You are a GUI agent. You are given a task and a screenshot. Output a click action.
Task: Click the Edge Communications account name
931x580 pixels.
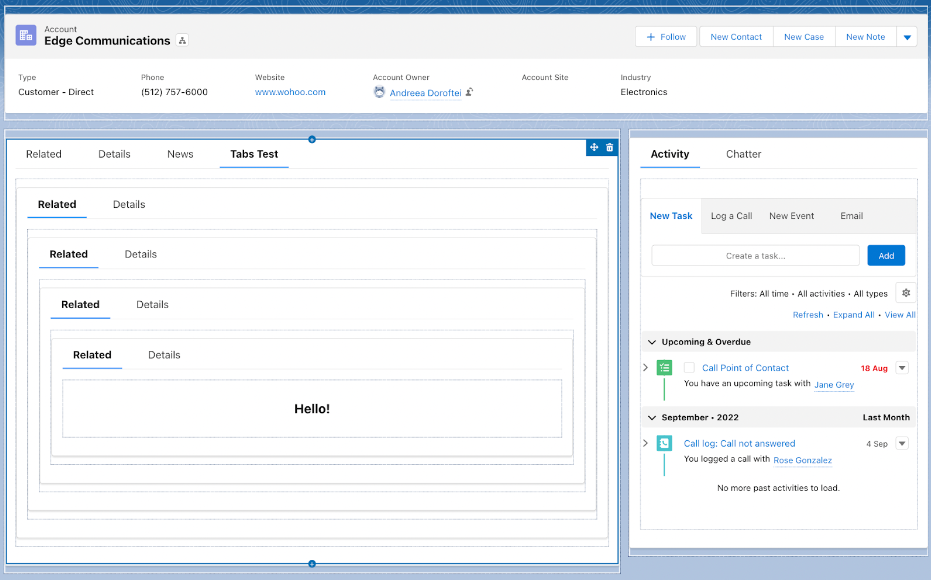[107, 40]
